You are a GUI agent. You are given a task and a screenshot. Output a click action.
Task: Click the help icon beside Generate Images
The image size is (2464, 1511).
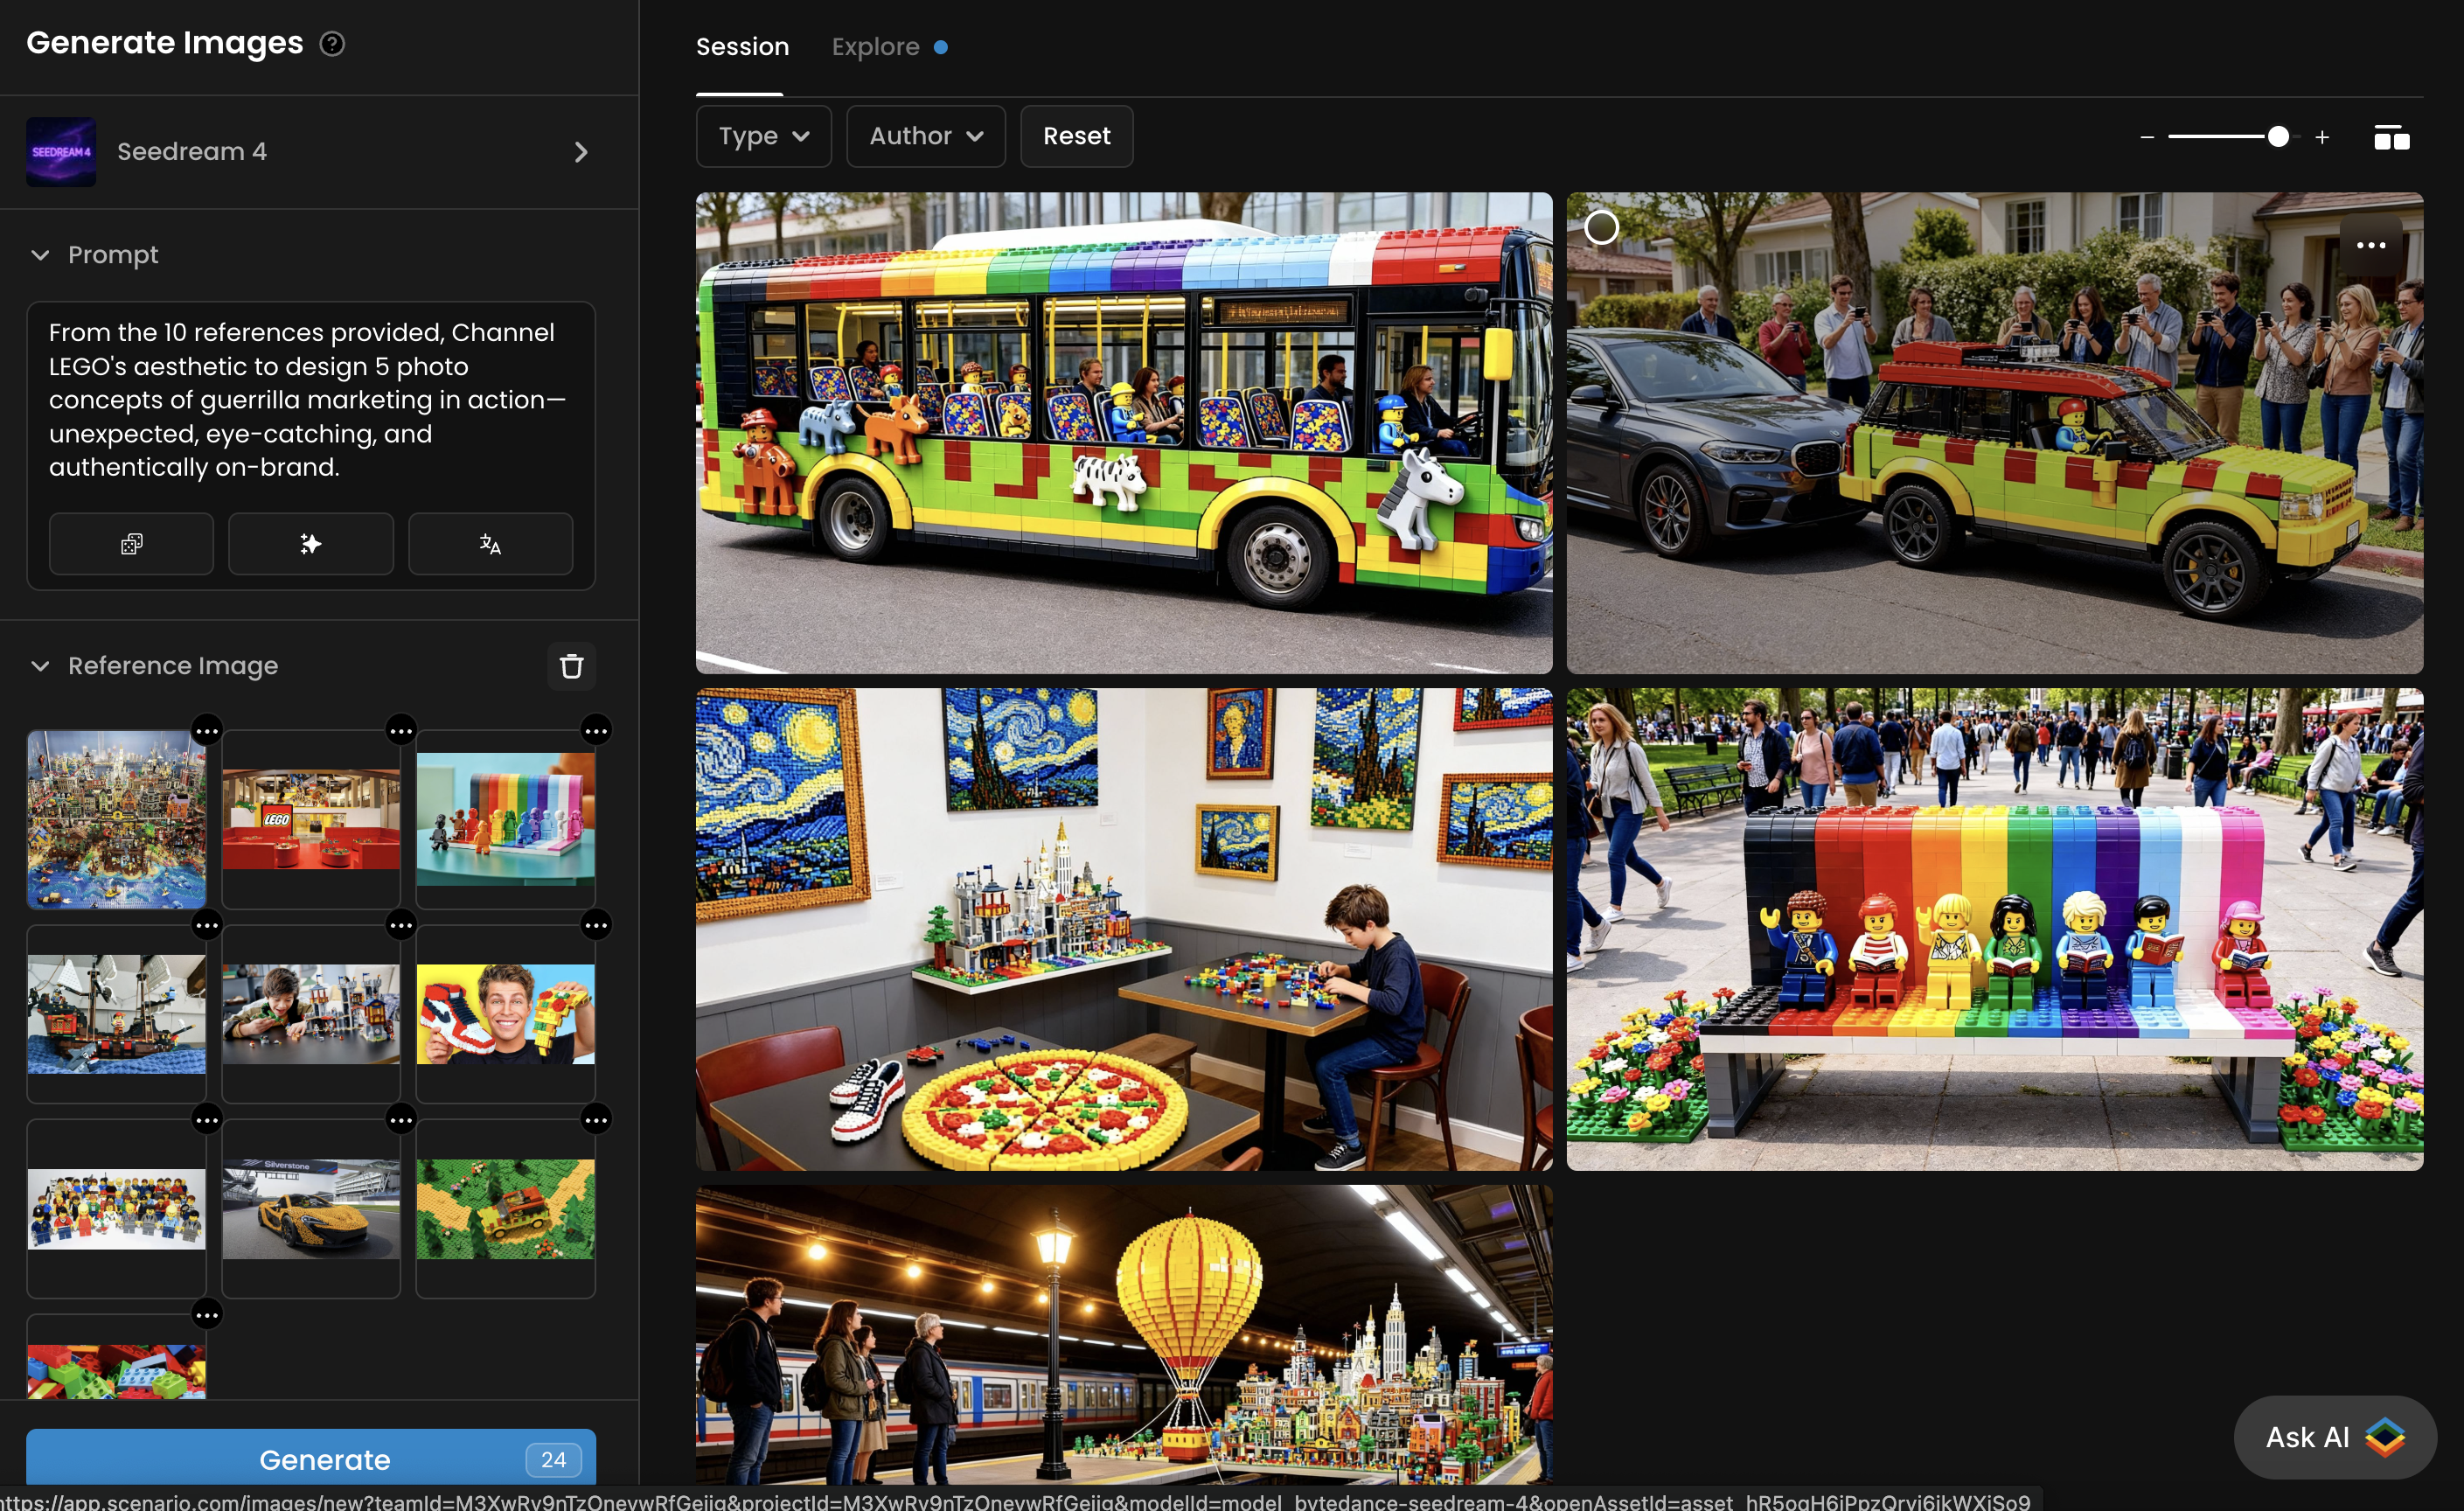point(332,44)
